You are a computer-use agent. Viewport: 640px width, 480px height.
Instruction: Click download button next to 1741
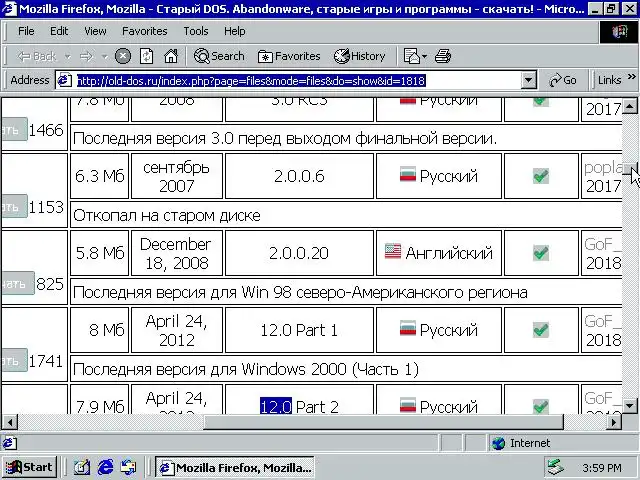coord(14,360)
